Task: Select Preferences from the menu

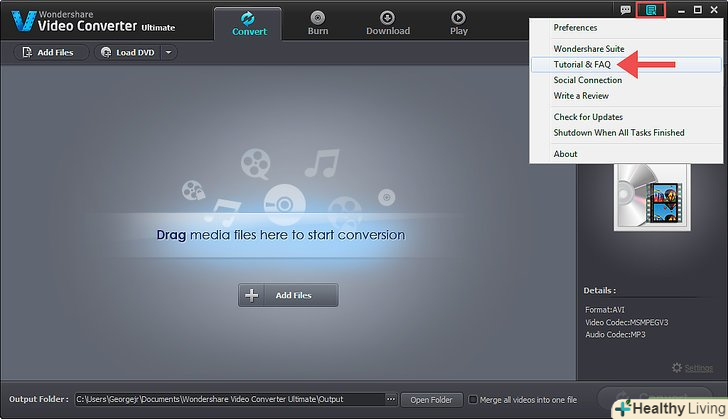Action: tap(575, 27)
